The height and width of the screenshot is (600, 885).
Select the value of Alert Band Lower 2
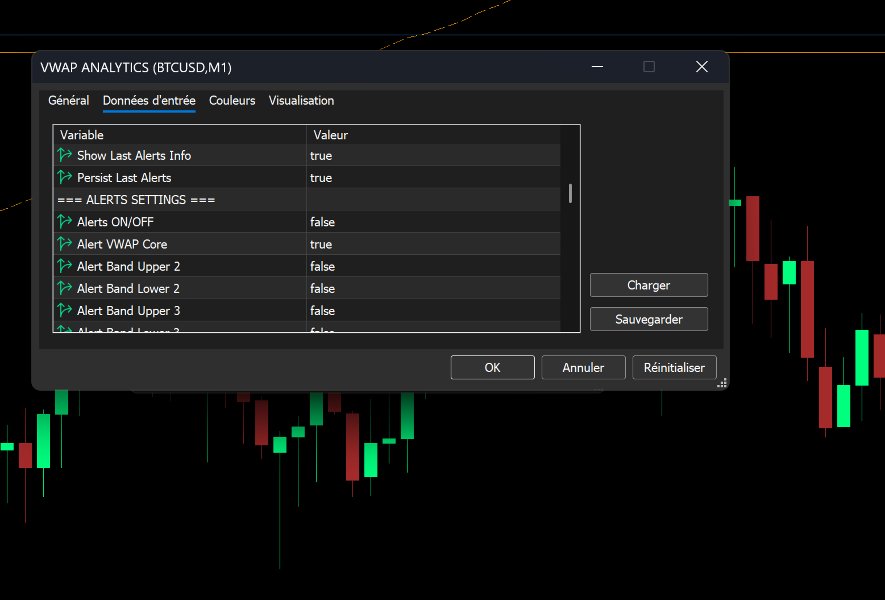[322, 288]
